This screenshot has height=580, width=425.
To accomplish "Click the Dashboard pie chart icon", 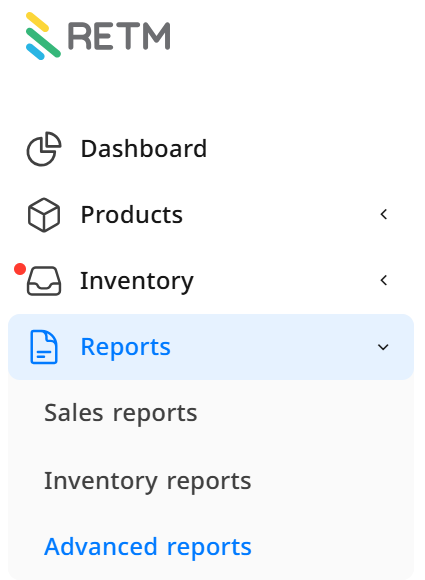I will 44,149.
